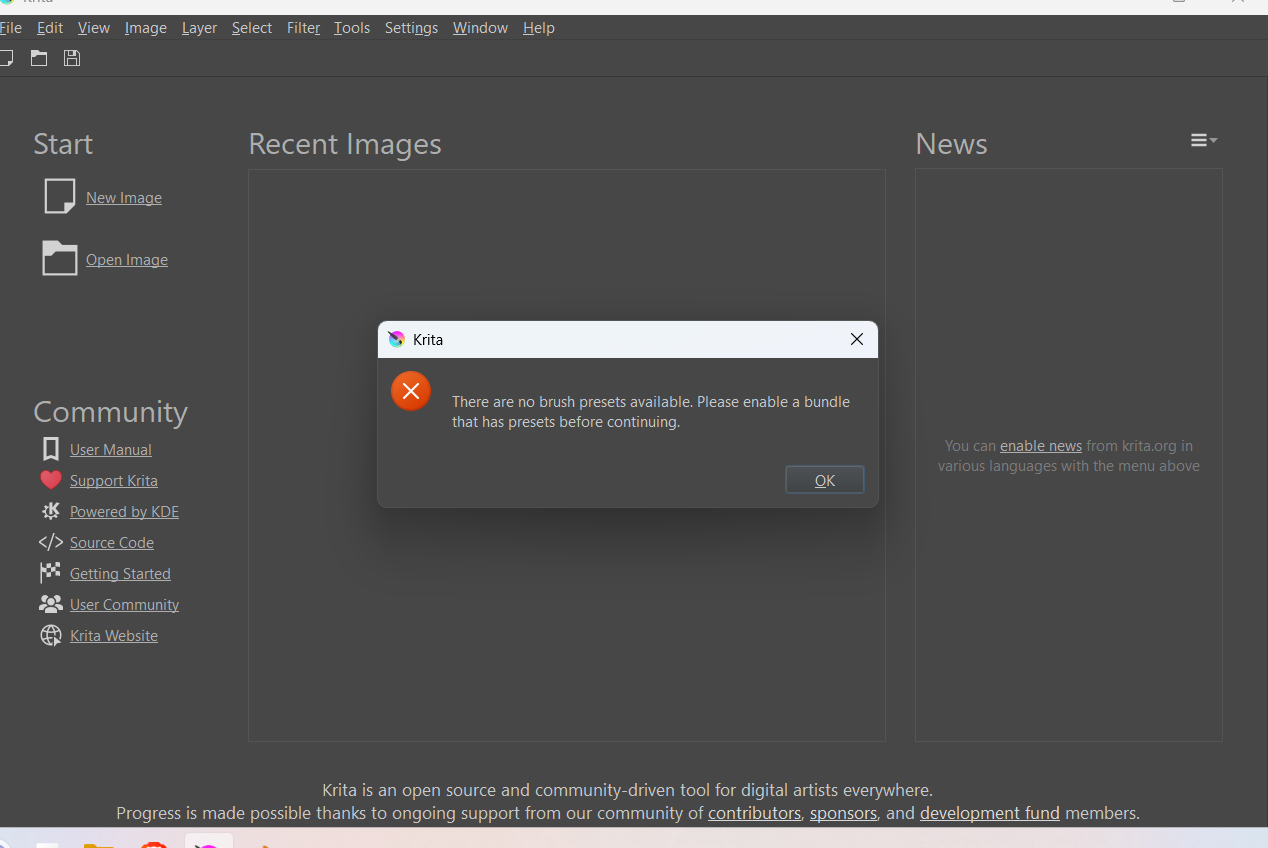The width and height of the screenshot is (1268, 848).
Task: Click the Community heading
Action: 110,412
